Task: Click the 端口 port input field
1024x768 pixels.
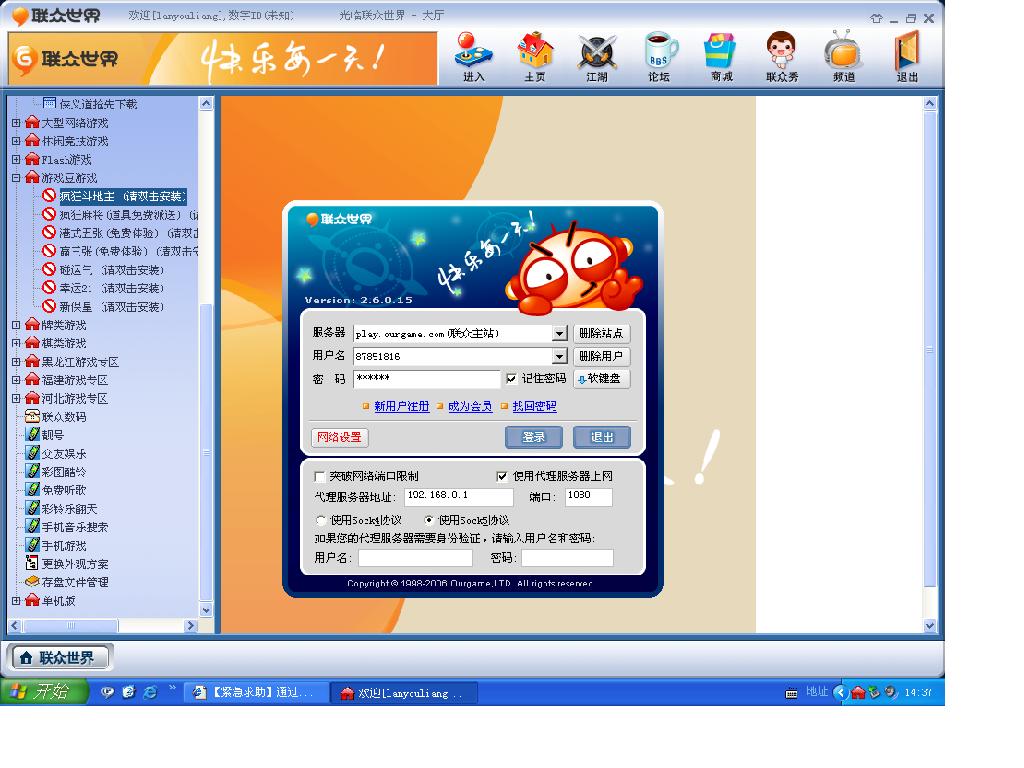Action: coord(588,497)
